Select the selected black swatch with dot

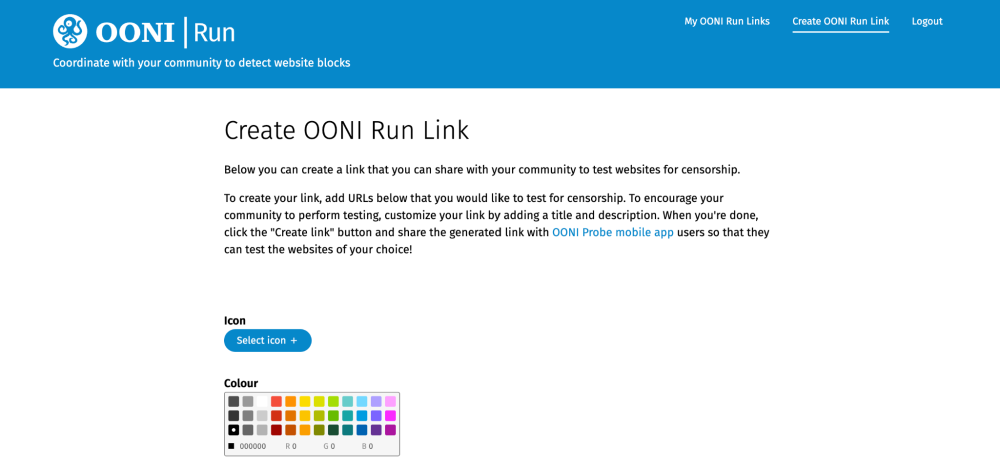[x=234, y=430]
